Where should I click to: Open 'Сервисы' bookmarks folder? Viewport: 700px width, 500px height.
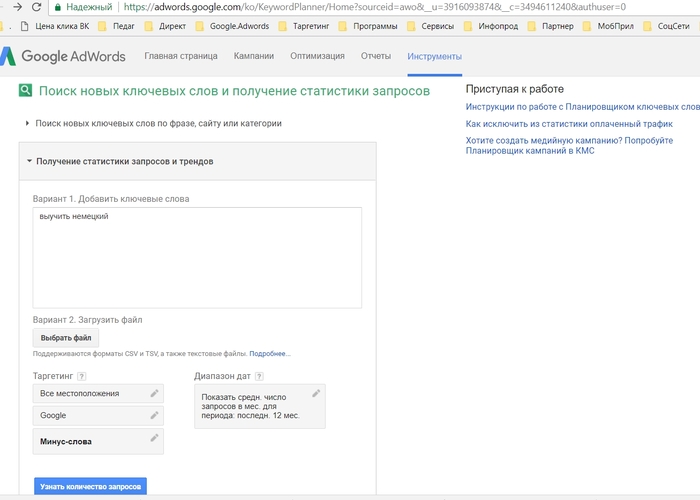[x=431, y=26]
